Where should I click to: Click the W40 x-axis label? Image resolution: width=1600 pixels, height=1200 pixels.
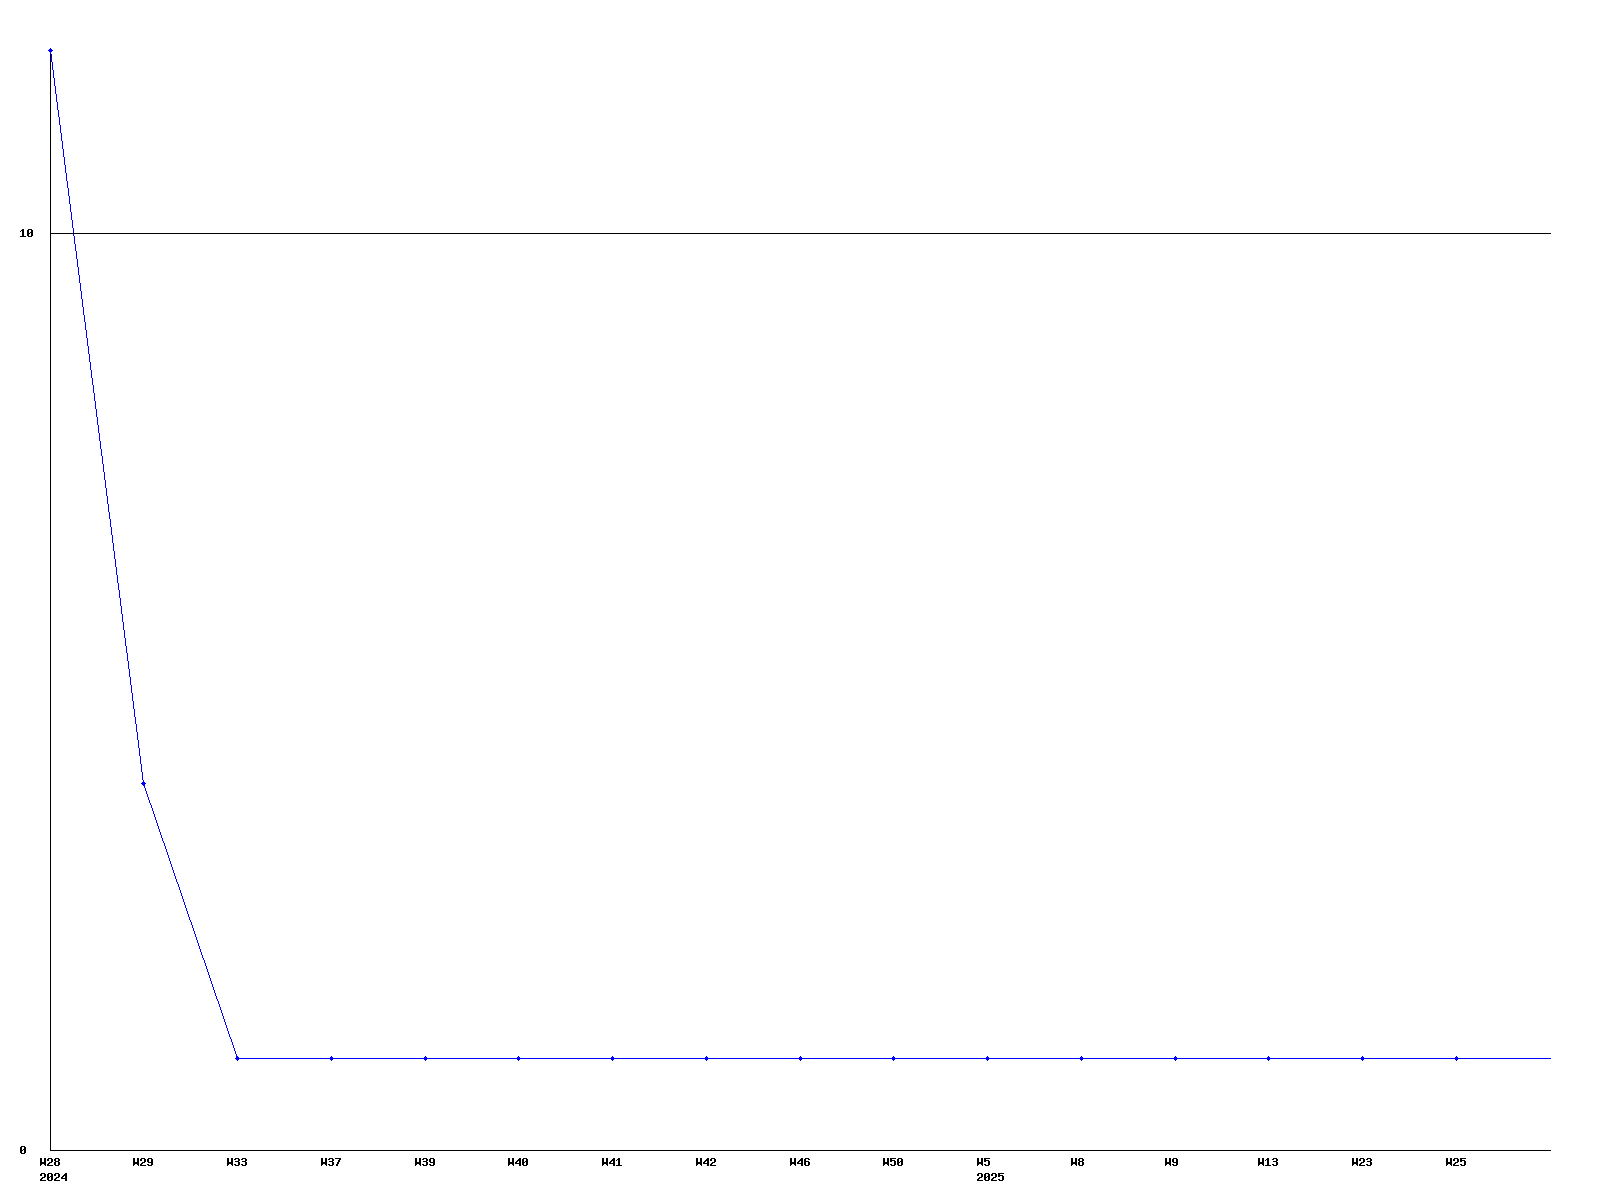[518, 1162]
